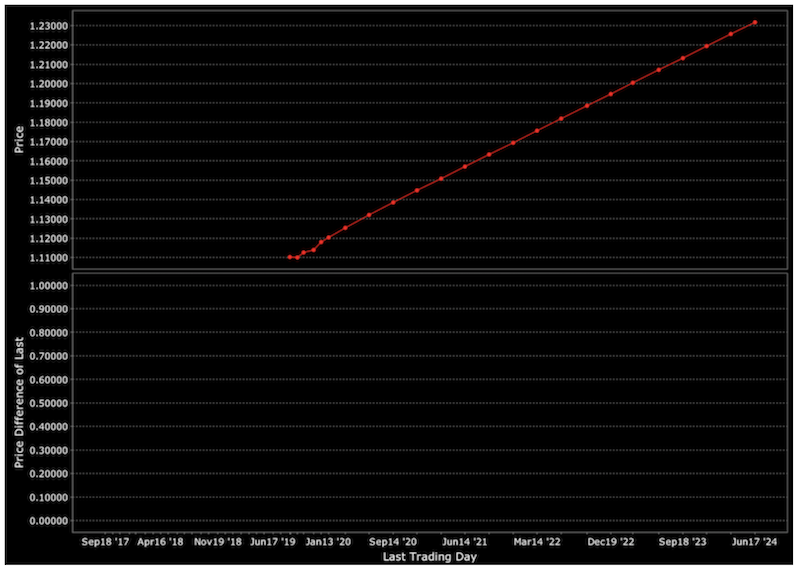Viewport: 800px width, 573px height.
Task: Click the Dec19 '22 x-axis tick label
Action: [x=611, y=541]
